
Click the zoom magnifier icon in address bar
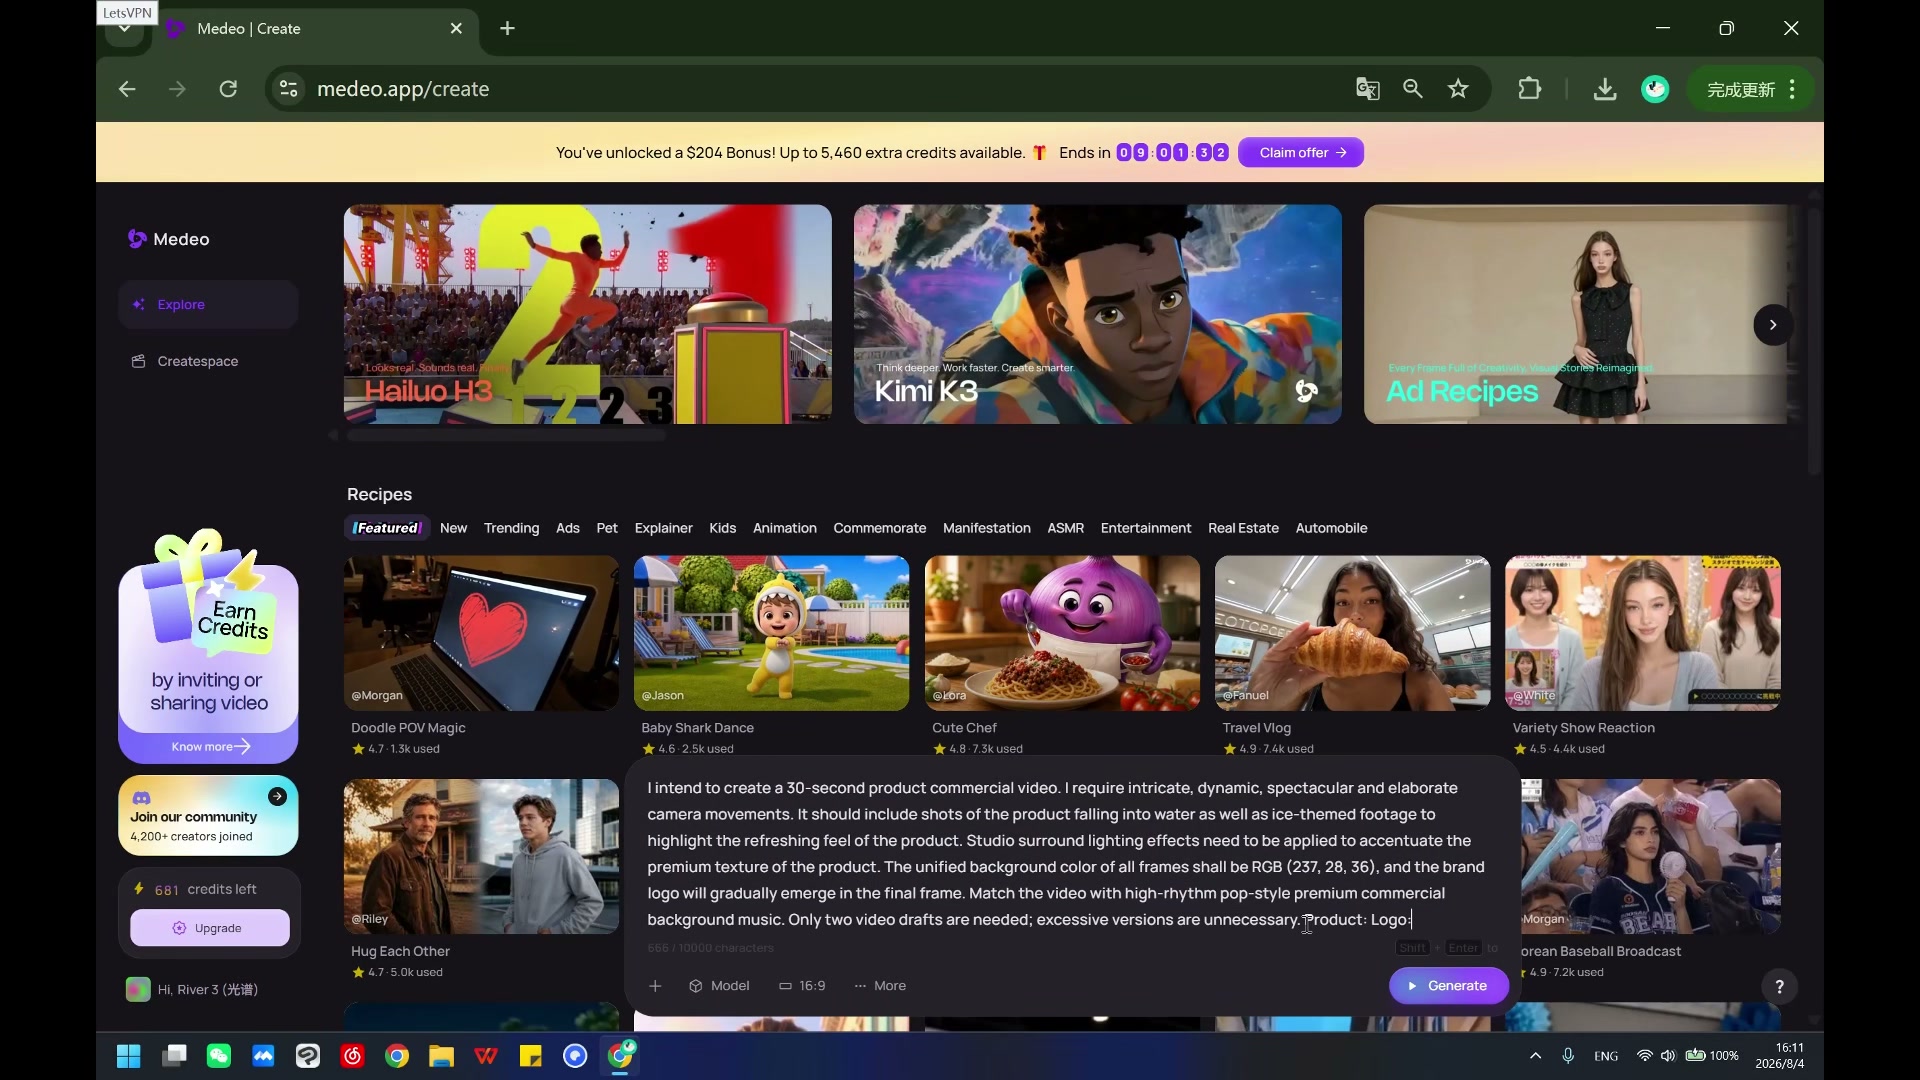pyautogui.click(x=1412, y=89)
